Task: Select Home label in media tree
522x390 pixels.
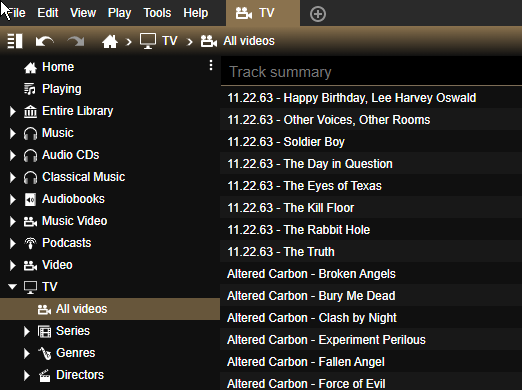Action: 58,67
